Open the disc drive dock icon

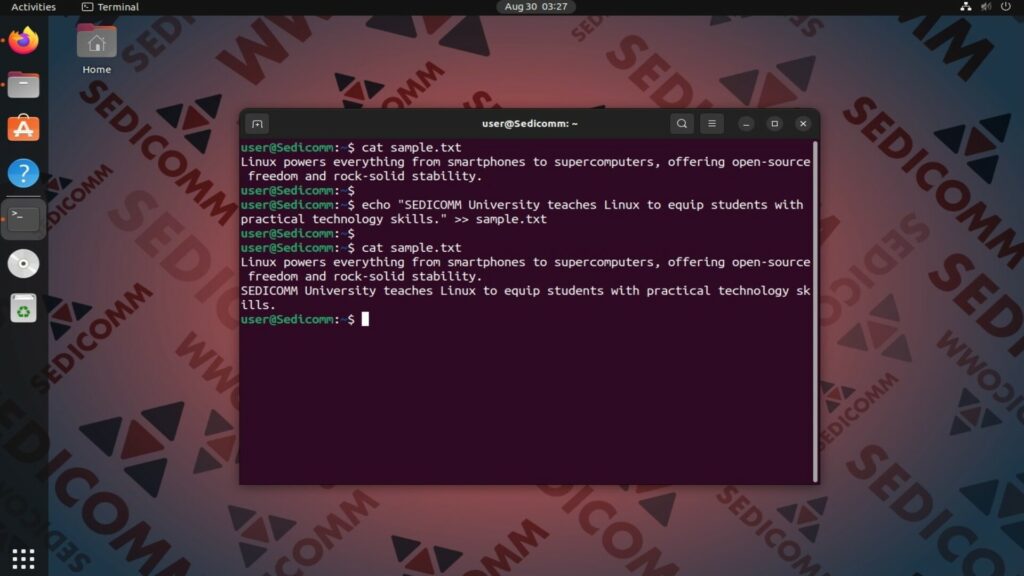pyautogui.click(x=24, y=263)
